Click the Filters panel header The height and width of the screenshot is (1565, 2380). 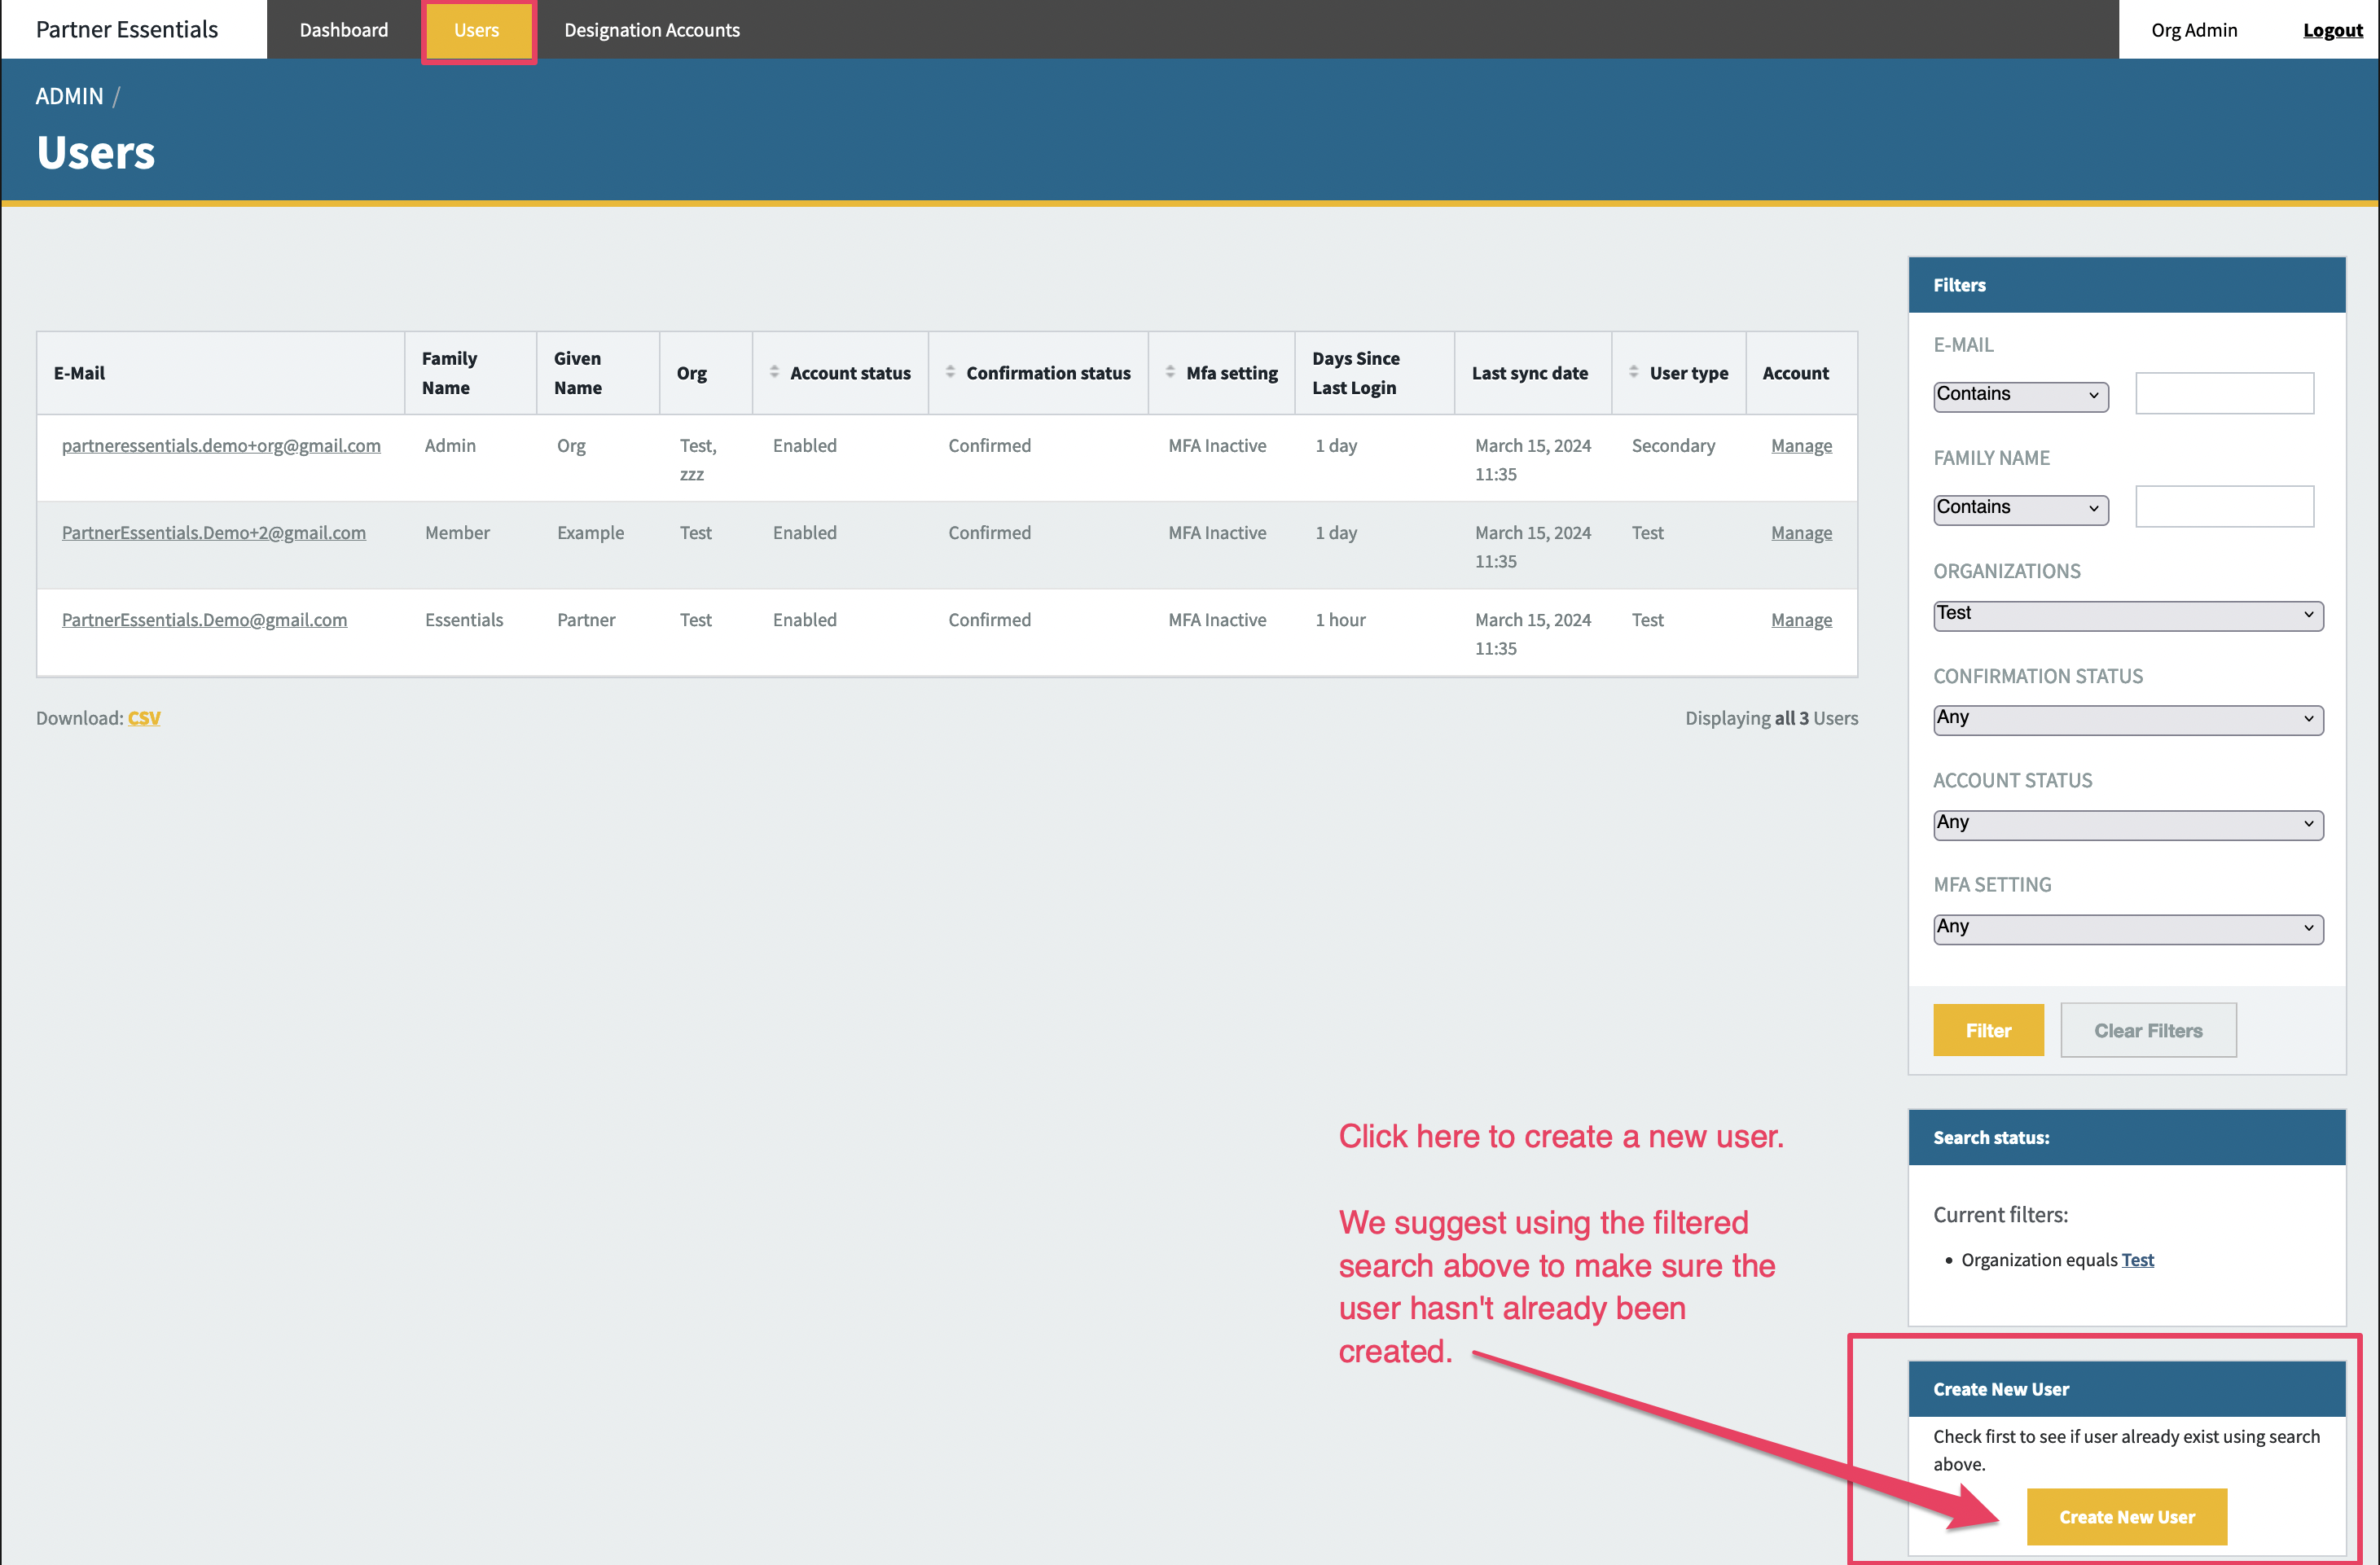(x=2126, y=285)
